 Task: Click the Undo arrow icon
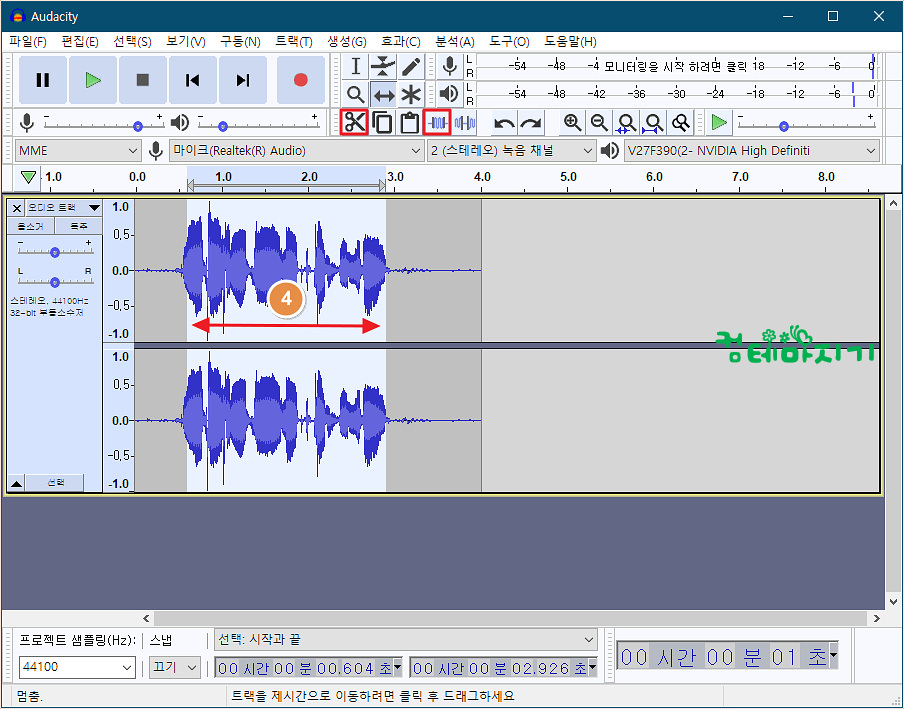[x=504, y=122]
